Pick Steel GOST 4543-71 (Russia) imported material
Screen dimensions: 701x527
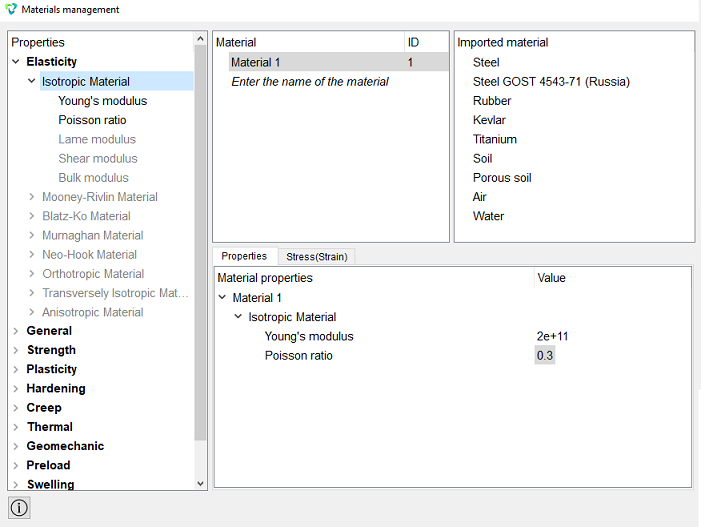pyautogui.click(x=551, y=81)
